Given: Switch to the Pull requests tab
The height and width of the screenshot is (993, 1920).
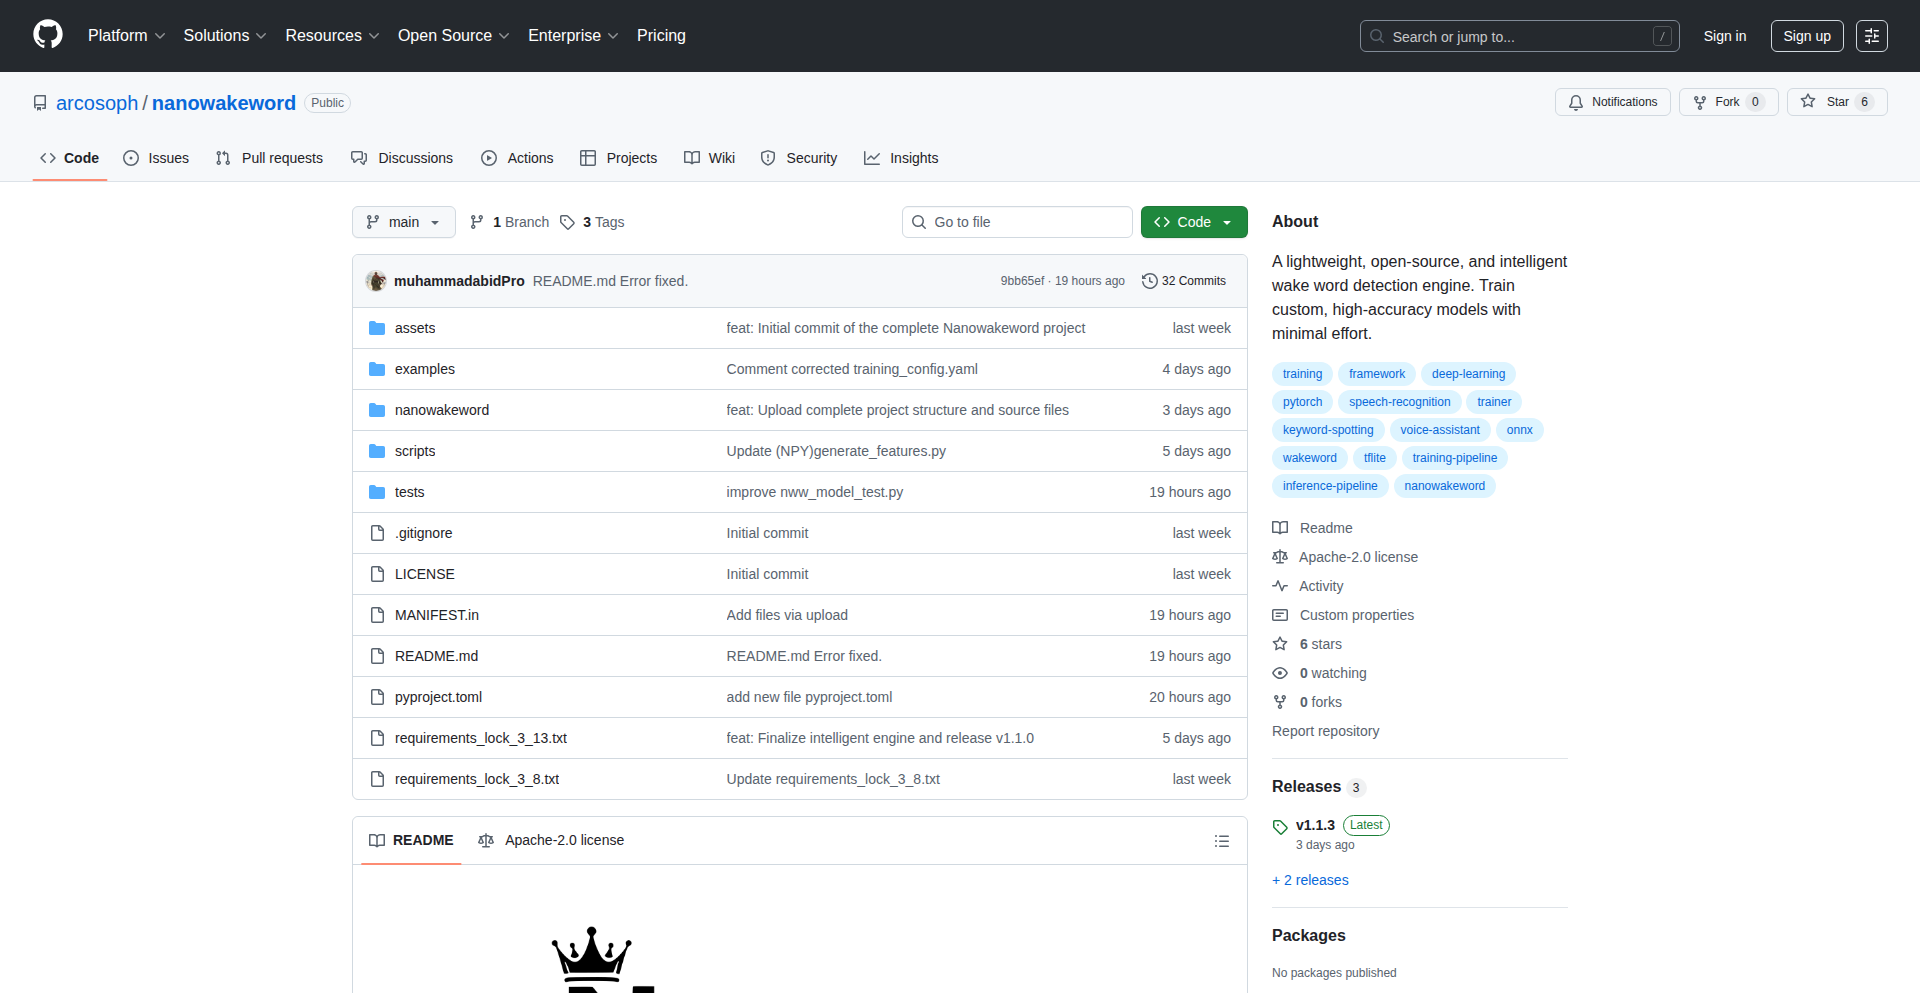Looking at the screenshot, I should click(x=269, y=158).
